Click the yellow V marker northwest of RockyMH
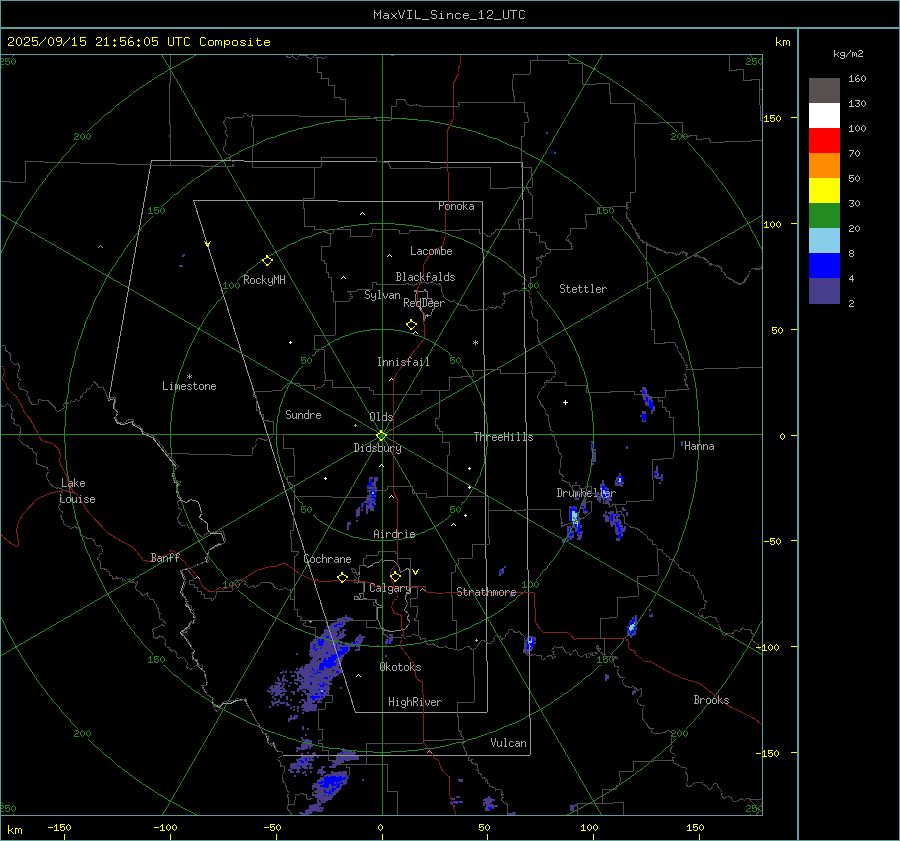The image size is (900, 841). pos(208,244)
